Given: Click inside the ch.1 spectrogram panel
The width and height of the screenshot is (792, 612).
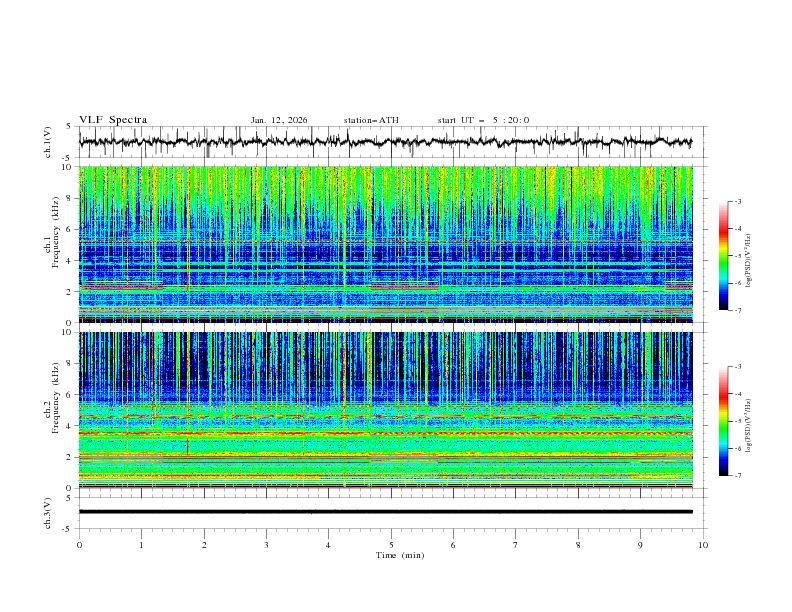Looking at the screenshot, I should tap(386, 244).
